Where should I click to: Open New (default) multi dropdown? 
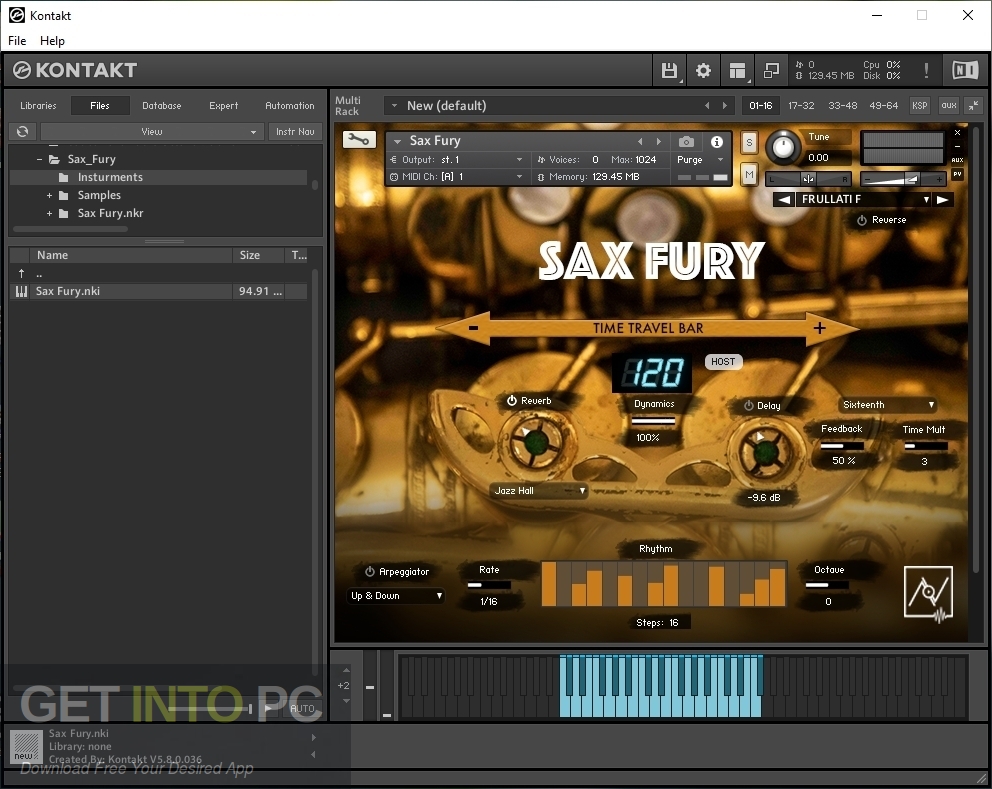[x=541, y=106]
